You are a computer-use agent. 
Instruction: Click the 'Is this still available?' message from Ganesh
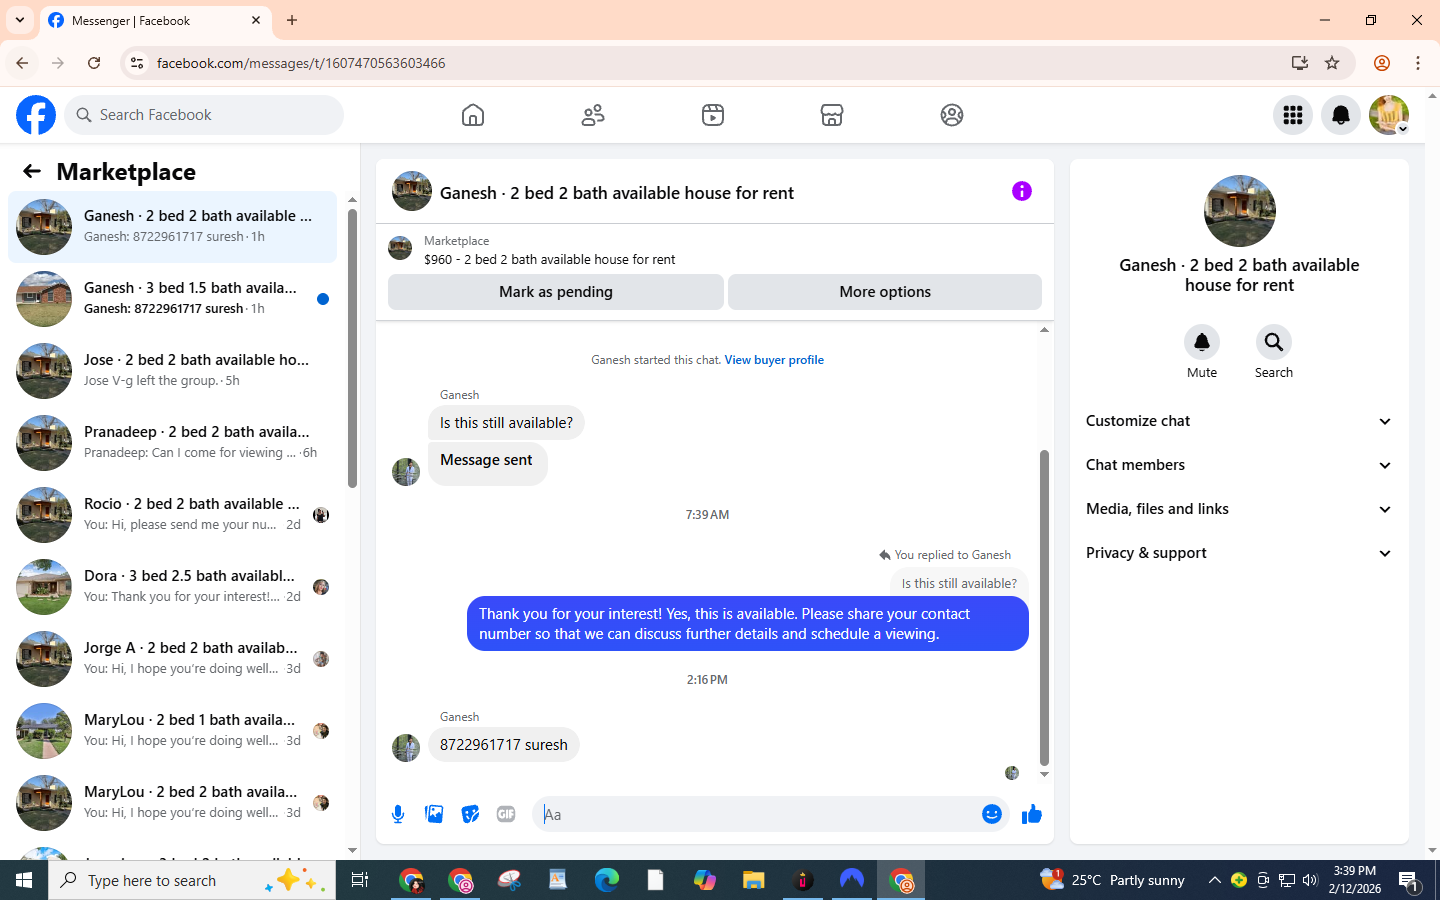(x=506, y=423)
